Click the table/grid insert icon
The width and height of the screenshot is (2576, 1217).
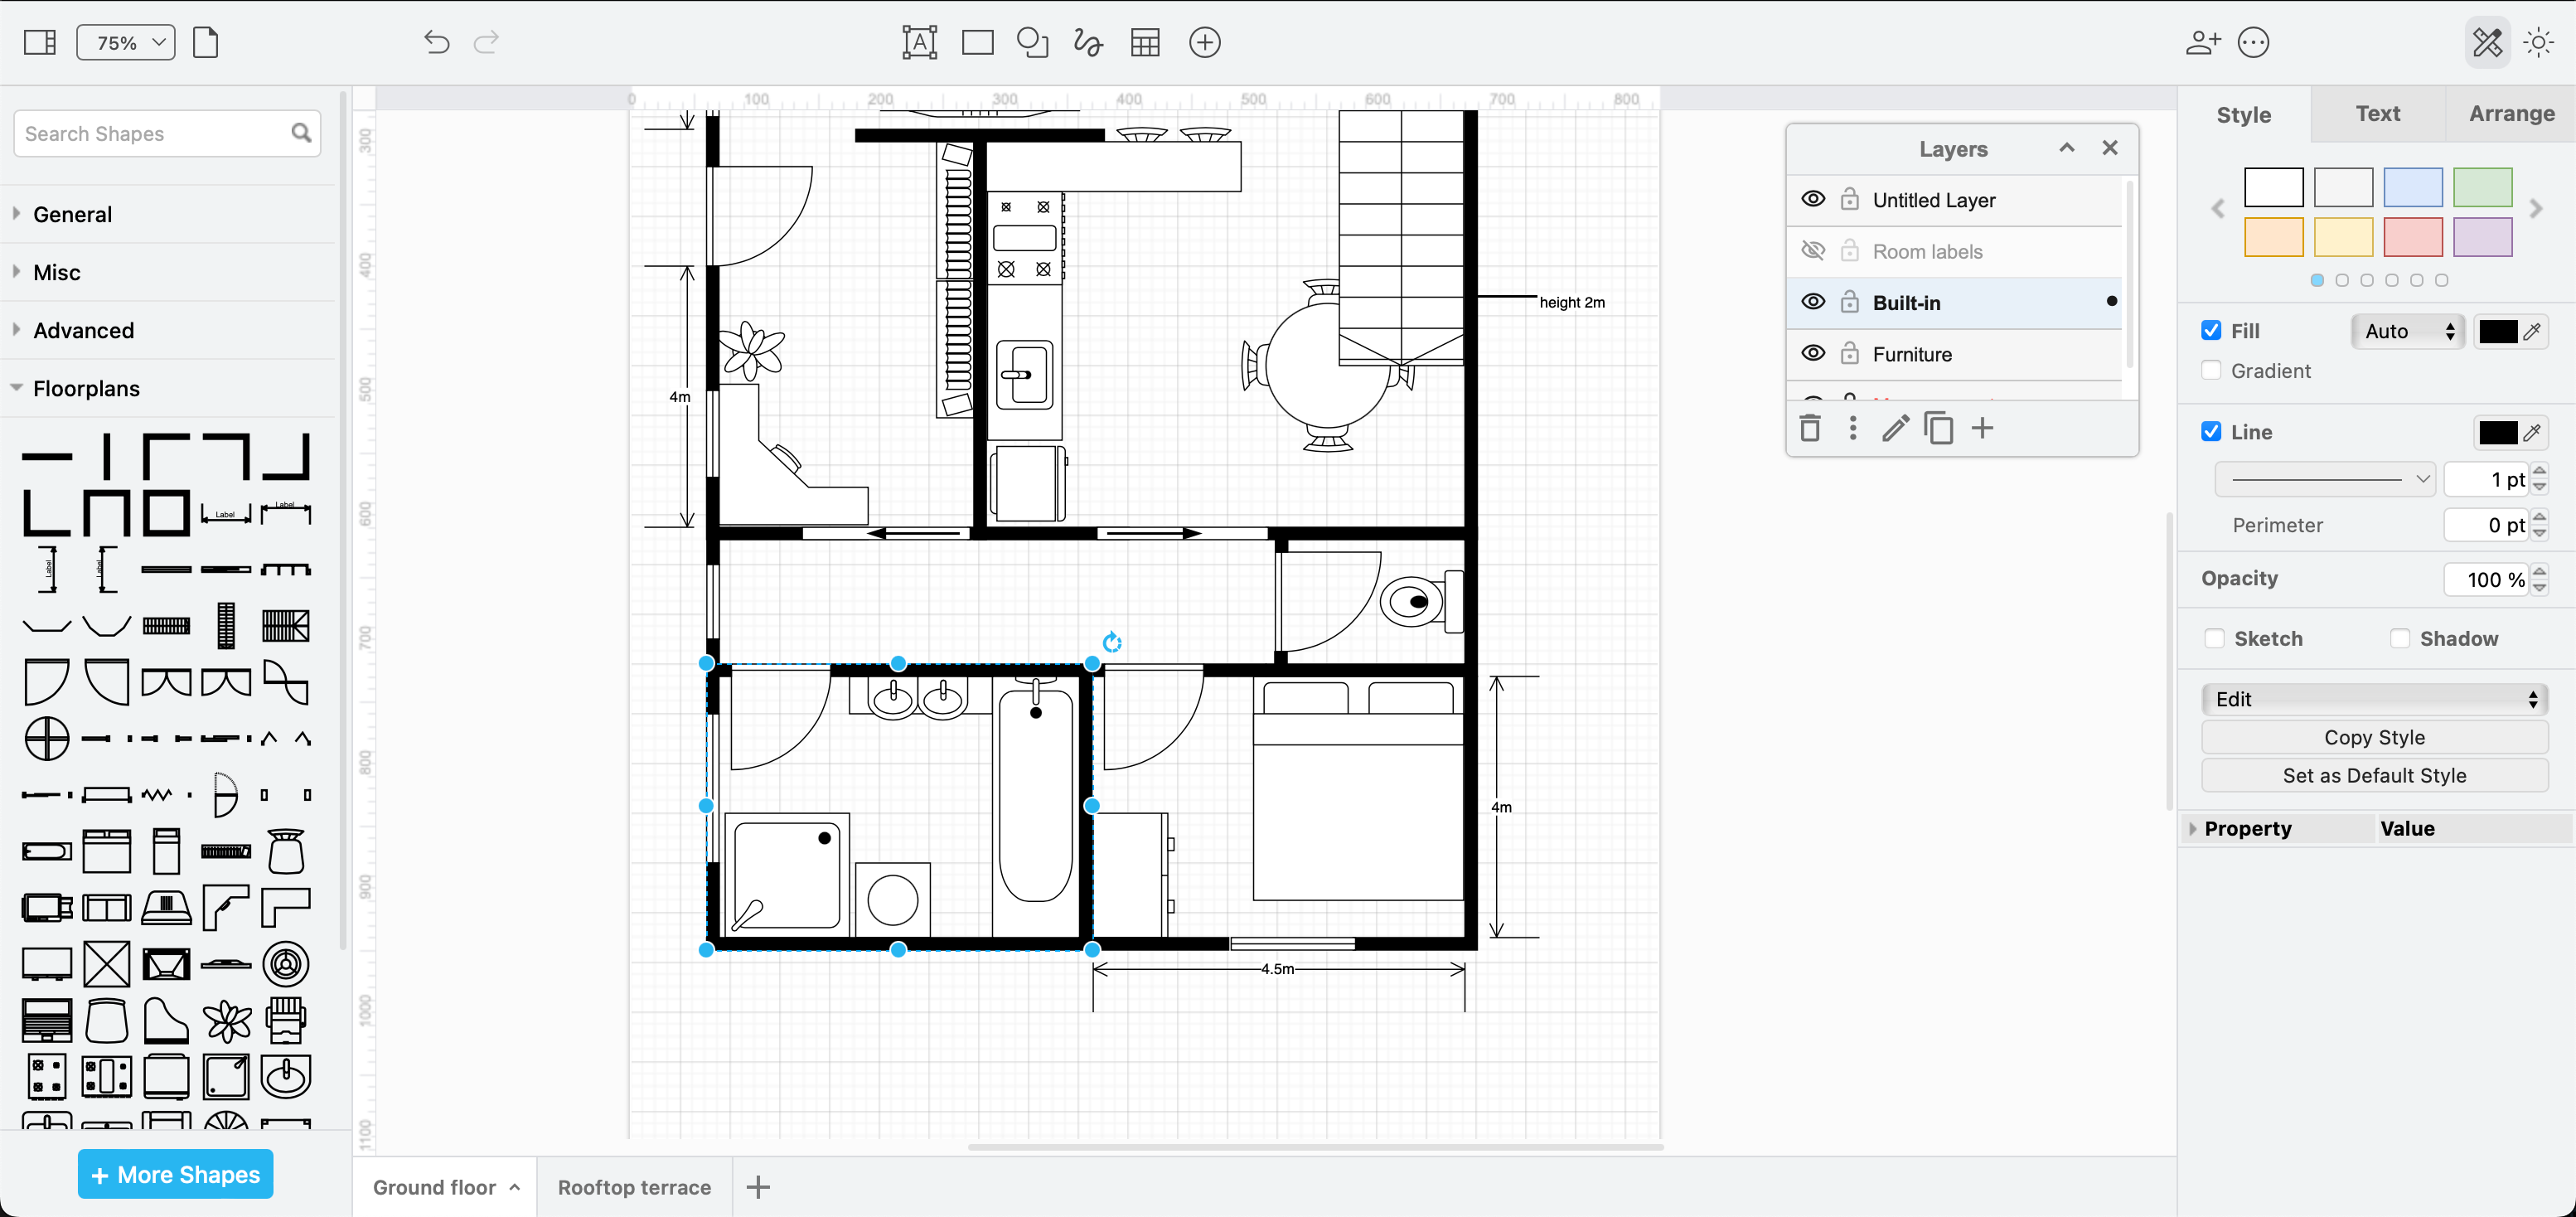tap(1144, 41)
